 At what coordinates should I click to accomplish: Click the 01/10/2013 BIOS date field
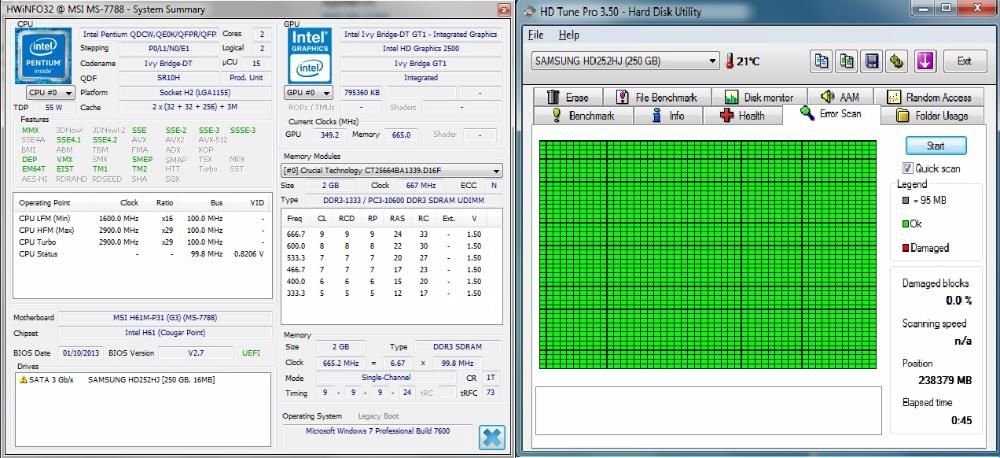tap(82, 353)
